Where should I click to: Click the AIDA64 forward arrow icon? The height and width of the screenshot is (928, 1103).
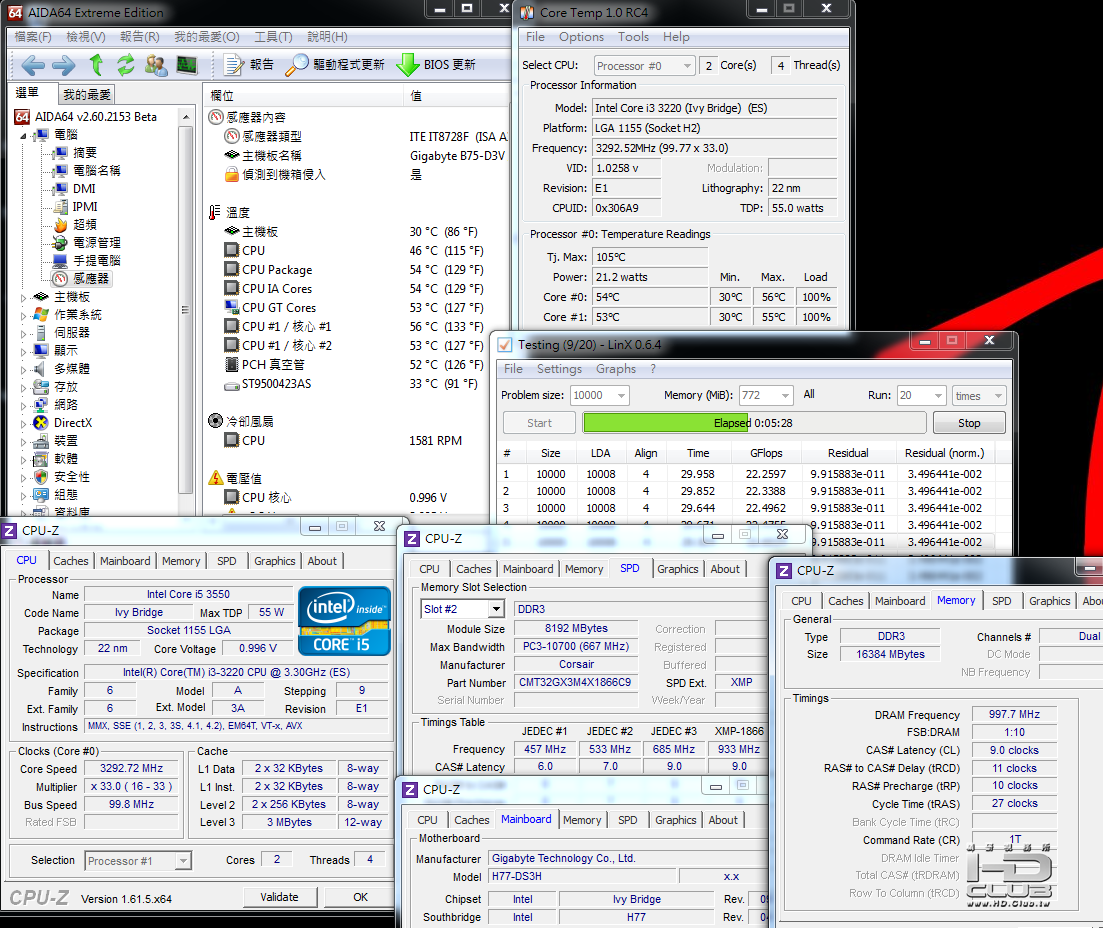(x=63, y=65)
